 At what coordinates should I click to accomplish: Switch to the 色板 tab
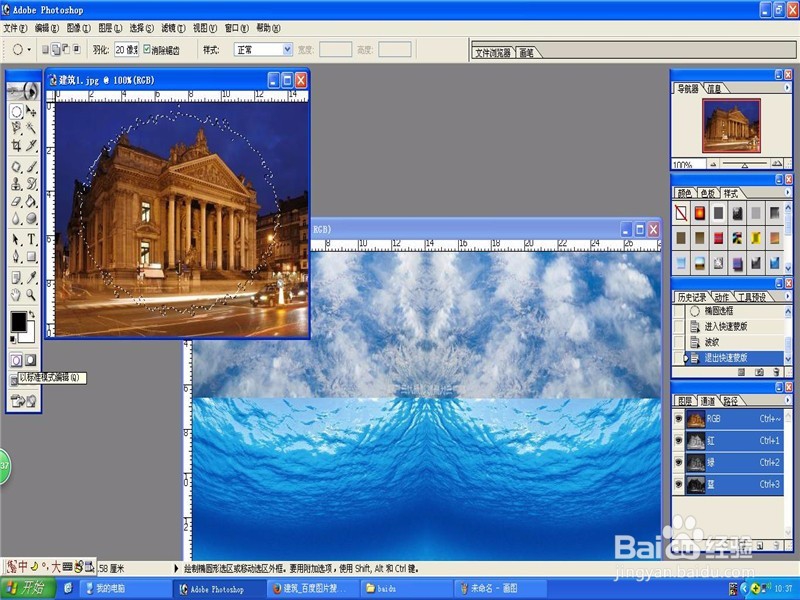[708, 193]
